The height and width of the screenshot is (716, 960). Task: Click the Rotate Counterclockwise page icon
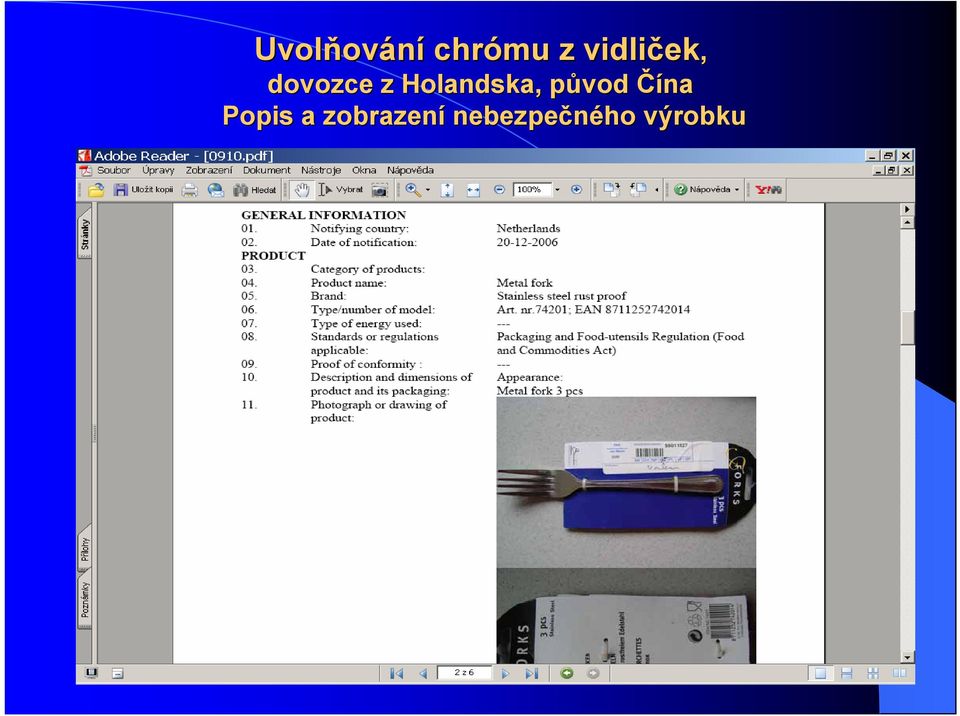click(x=638, y=190)
